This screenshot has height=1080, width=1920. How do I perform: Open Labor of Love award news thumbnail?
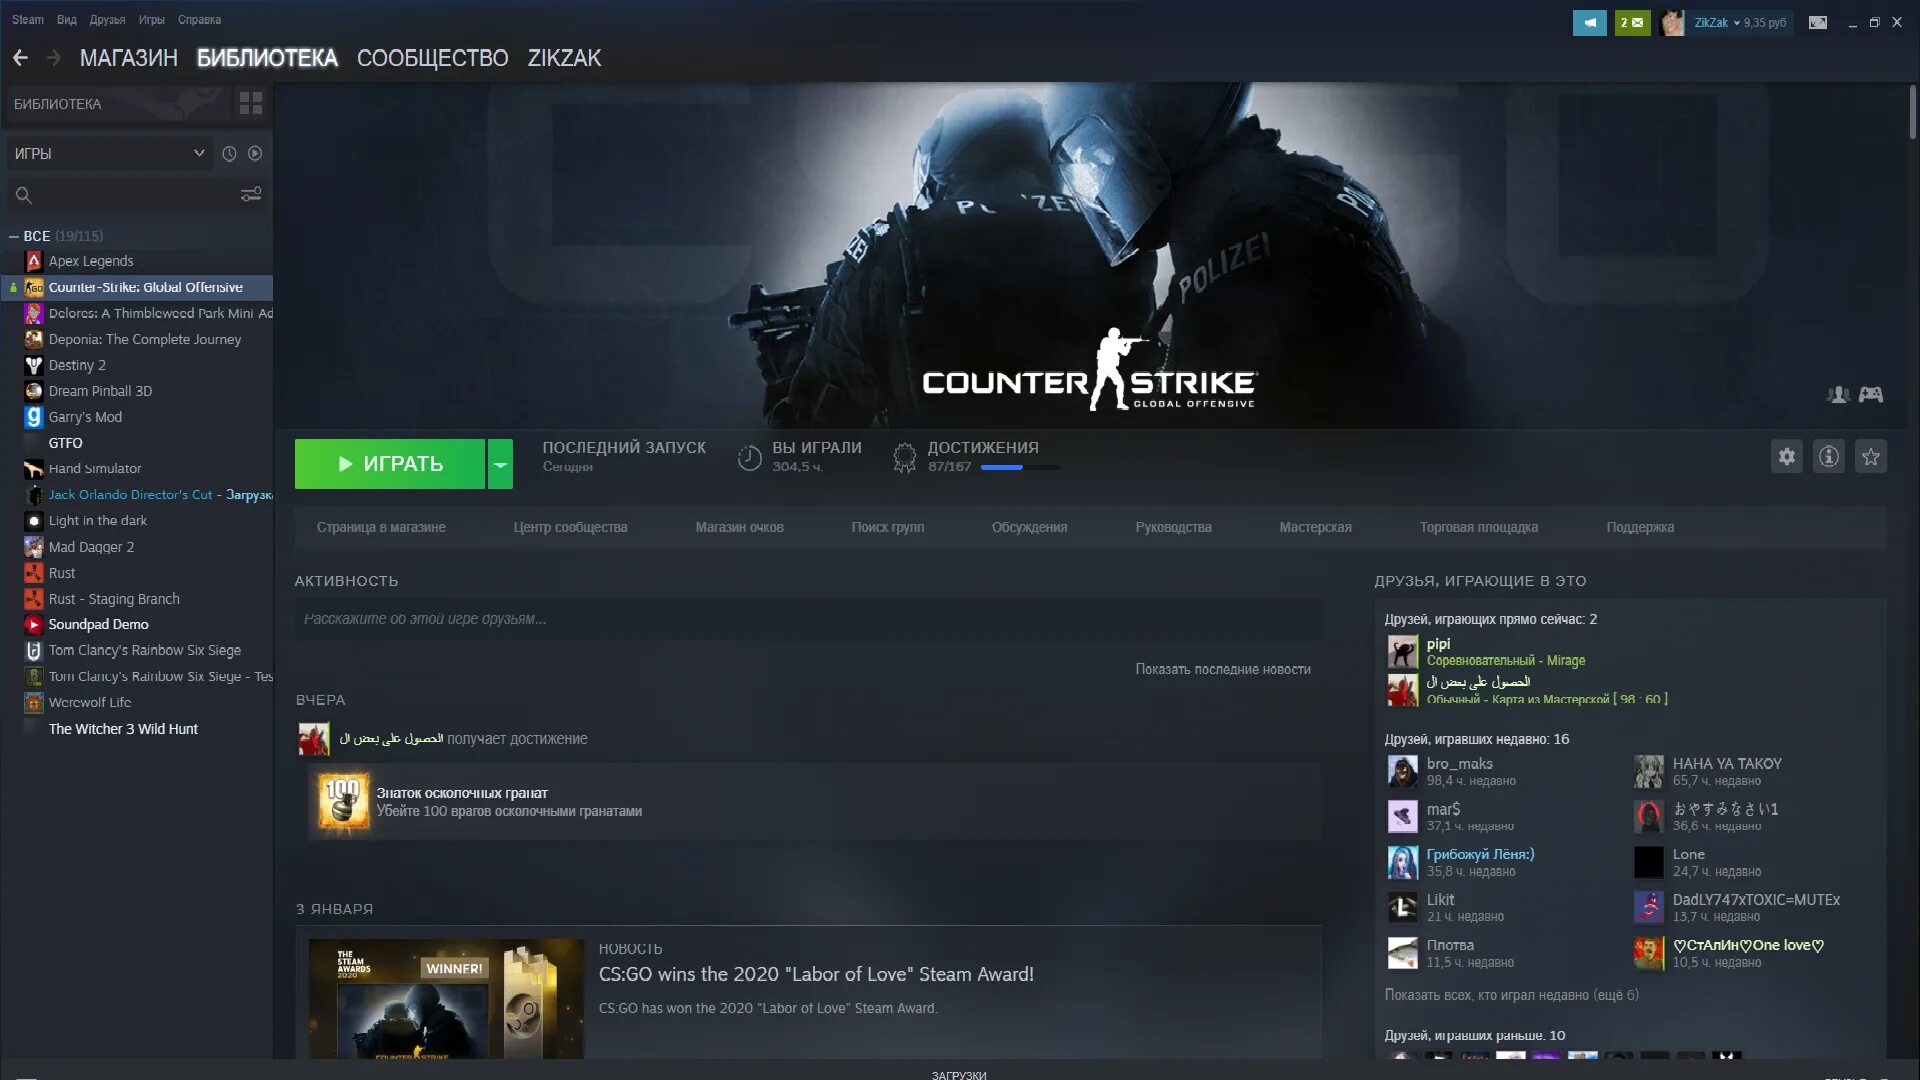(446, 998)
